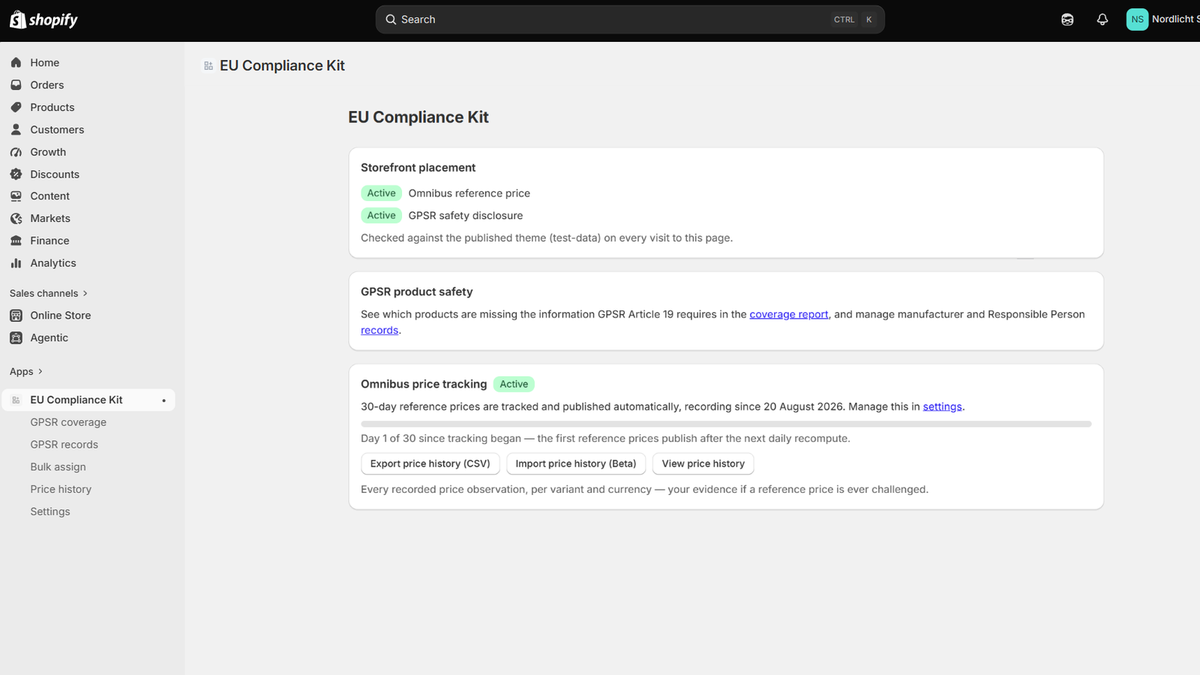This screenshot has width=1200, height=675.
Task: Follow the records link
Action: [x=379, y=330]
